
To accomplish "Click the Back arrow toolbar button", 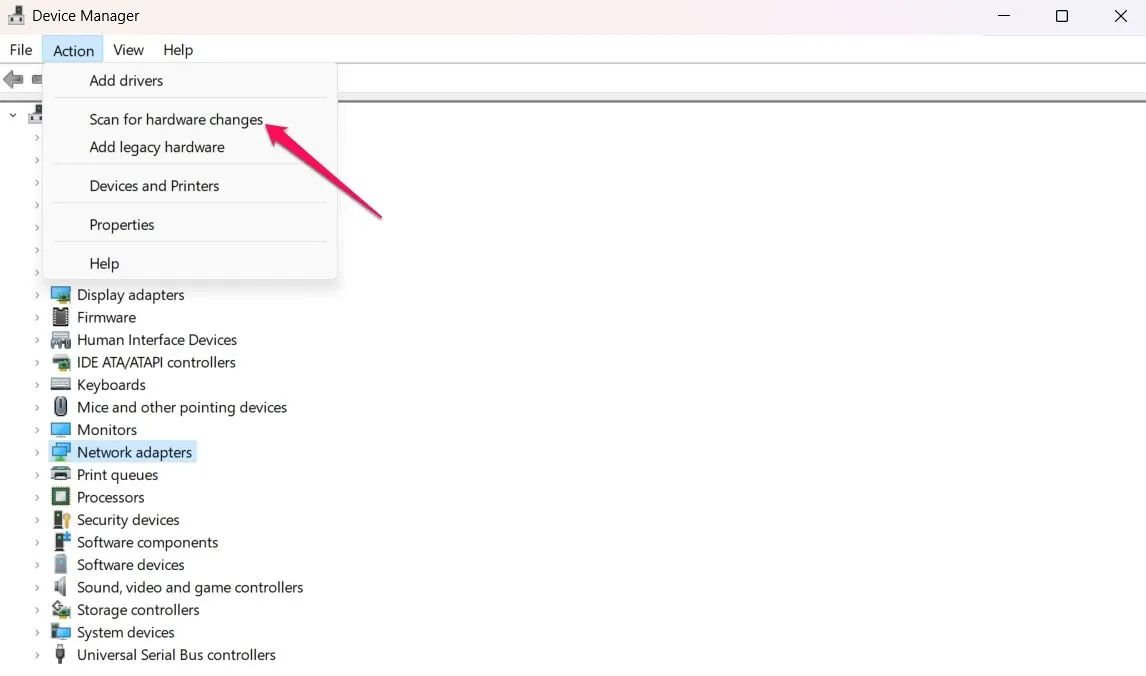I will pos(13,79).
